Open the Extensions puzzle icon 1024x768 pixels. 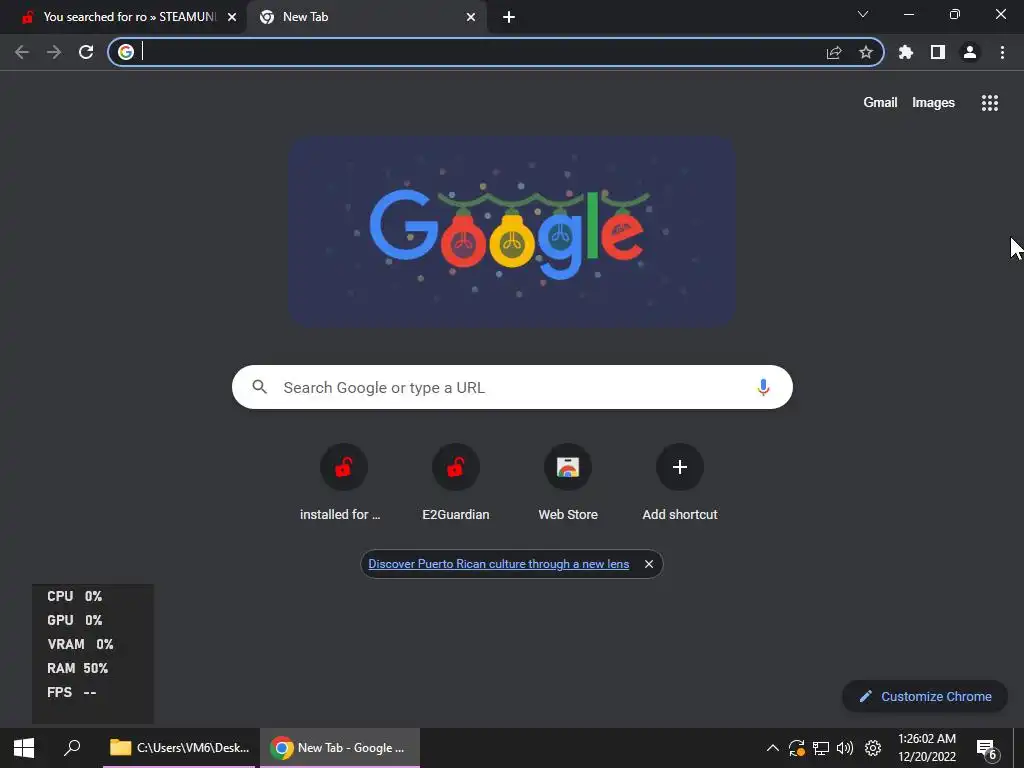(x=906, y=52)
